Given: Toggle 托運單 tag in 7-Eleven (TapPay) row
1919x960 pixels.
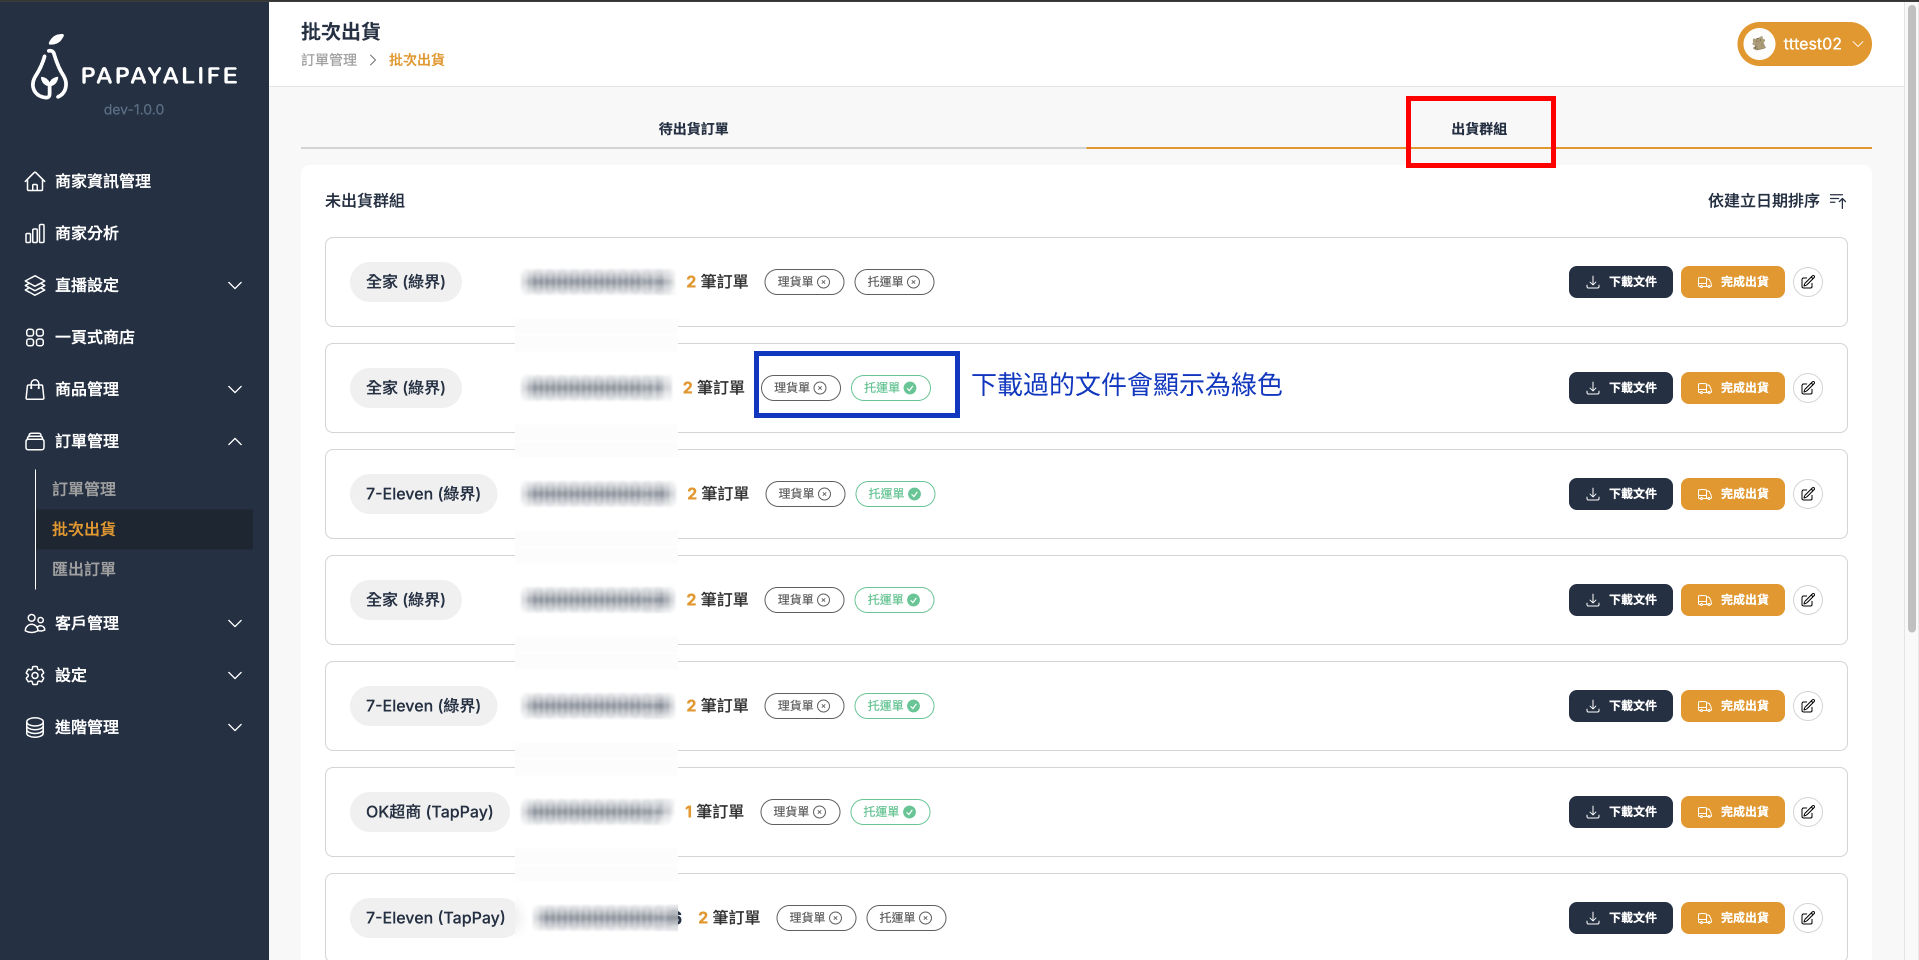Looking at the screenshot, I should click(x=905, y=918).
